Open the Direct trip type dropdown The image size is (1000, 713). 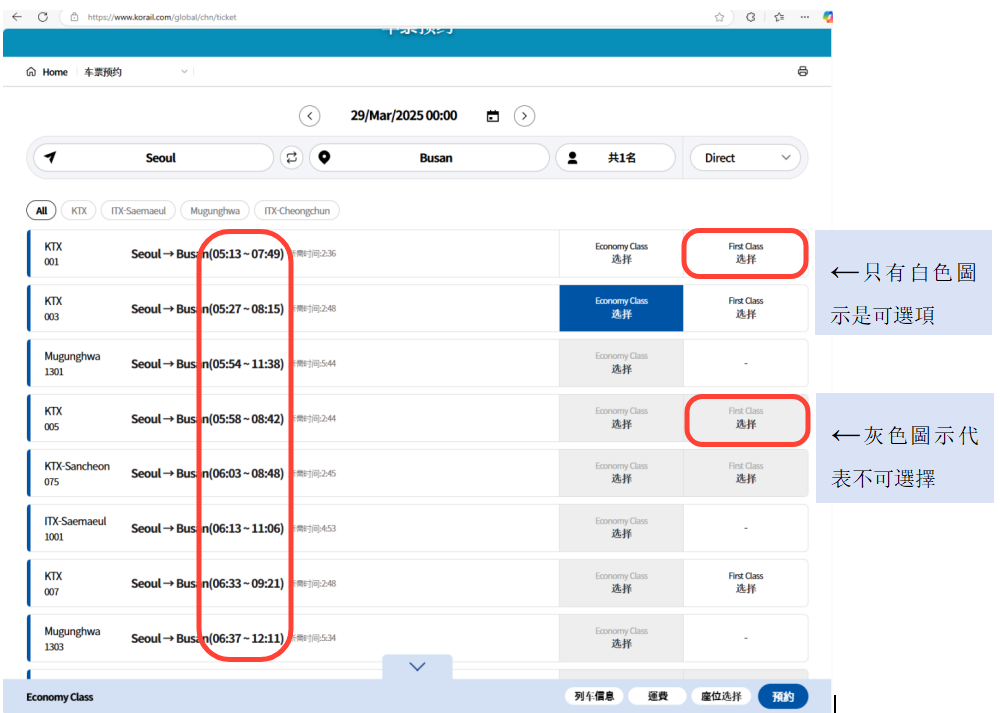tap(745, 158)
